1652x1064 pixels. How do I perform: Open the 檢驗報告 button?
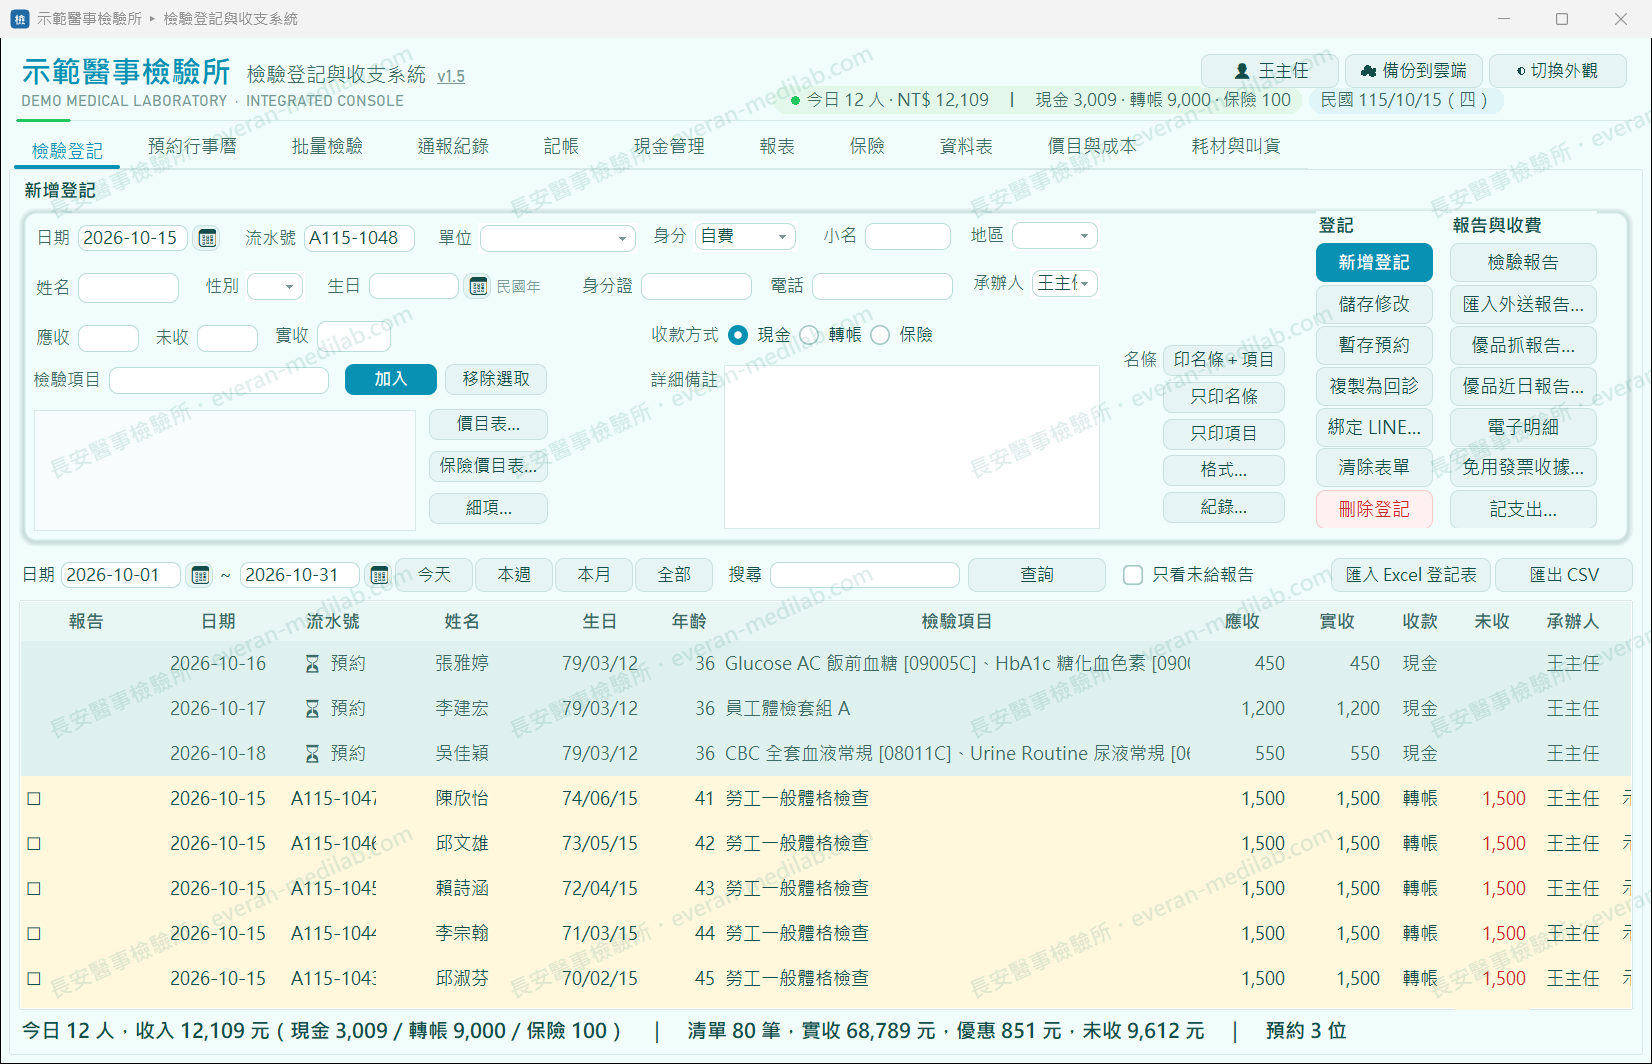click(x=1523, y=263)
